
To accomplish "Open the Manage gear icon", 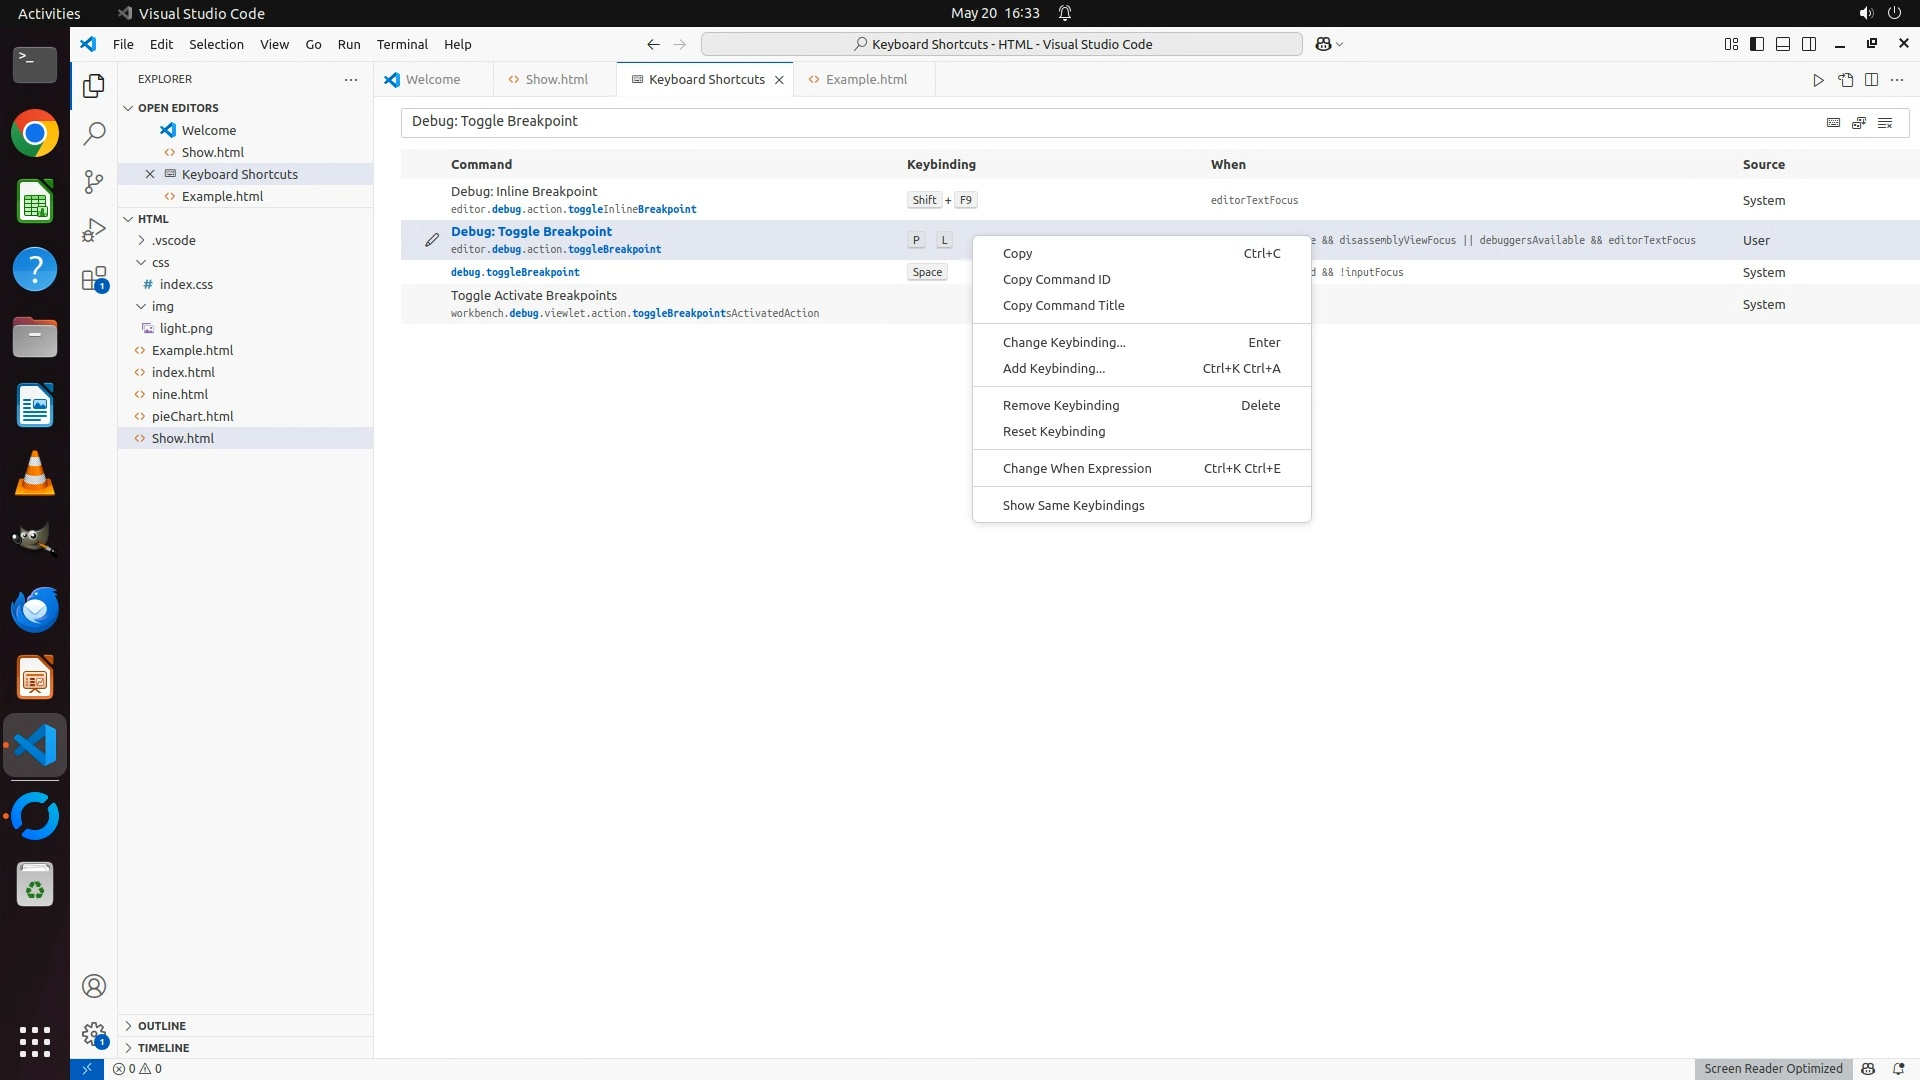I will (x=94, y=1033).
